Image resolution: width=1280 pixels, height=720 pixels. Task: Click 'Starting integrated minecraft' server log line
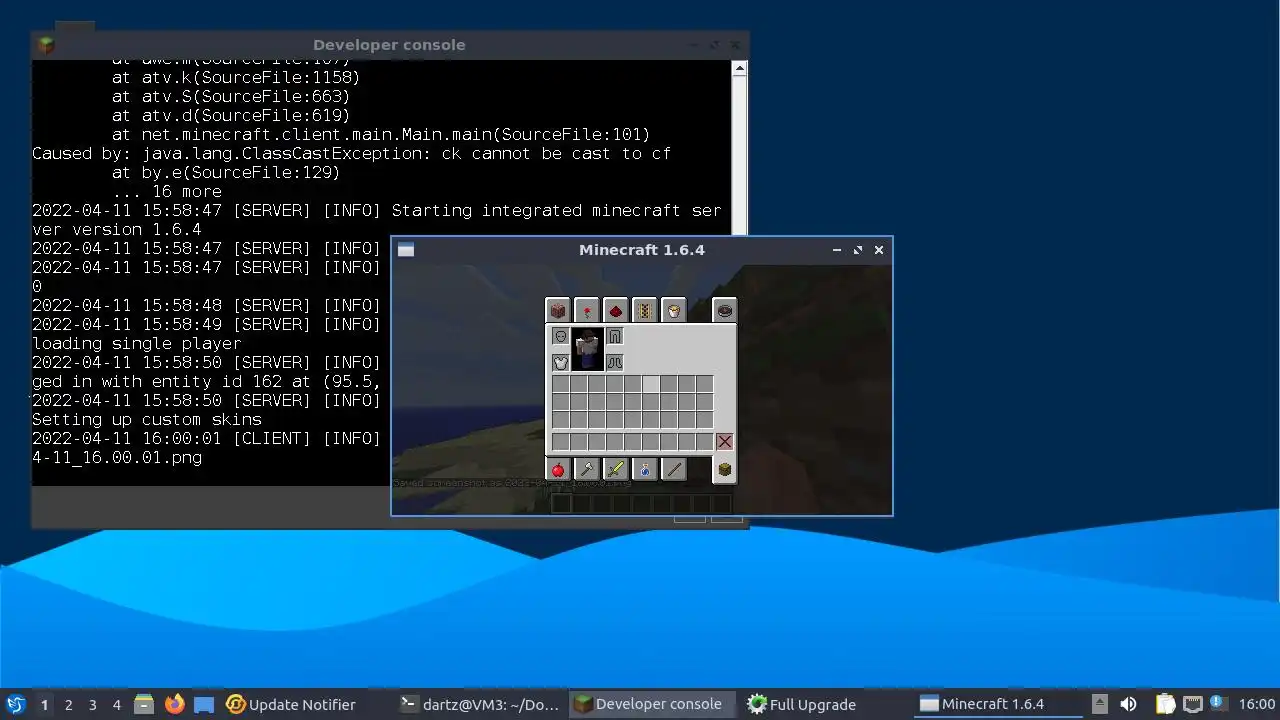[x=376, y=211]
